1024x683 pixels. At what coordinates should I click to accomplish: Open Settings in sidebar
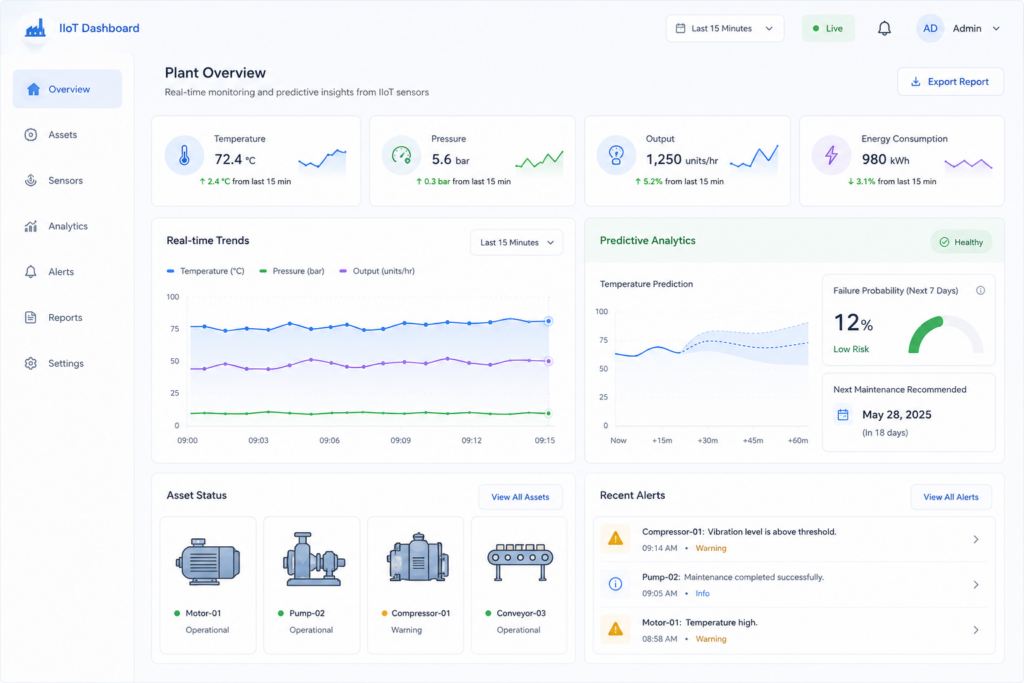point(67,363)
